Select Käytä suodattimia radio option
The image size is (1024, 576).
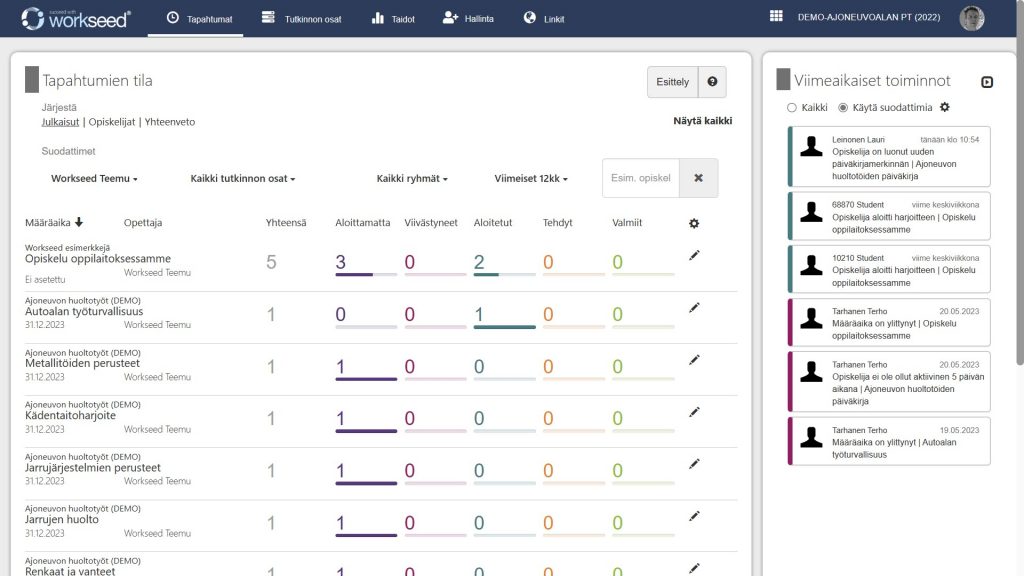click(843, 107)
